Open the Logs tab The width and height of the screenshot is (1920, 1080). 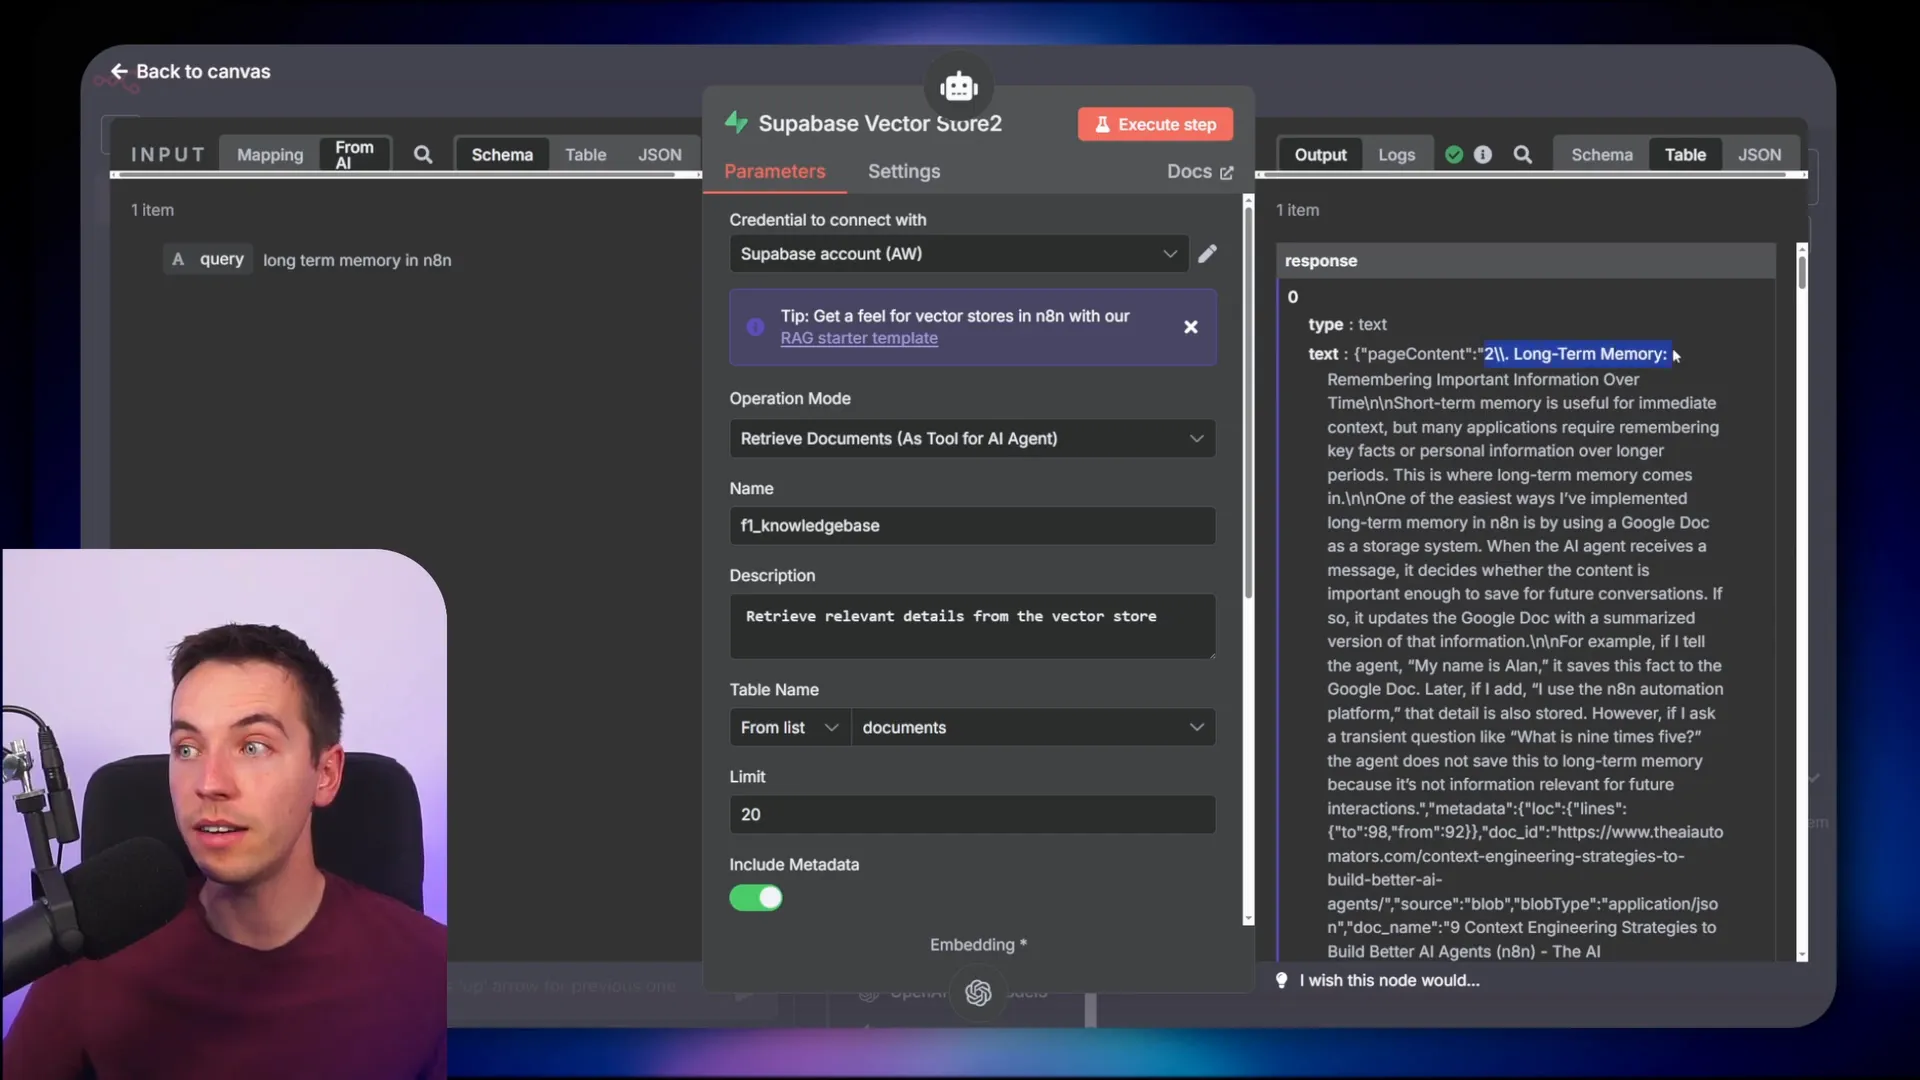pyautogui.click(x=1396, y=154)
